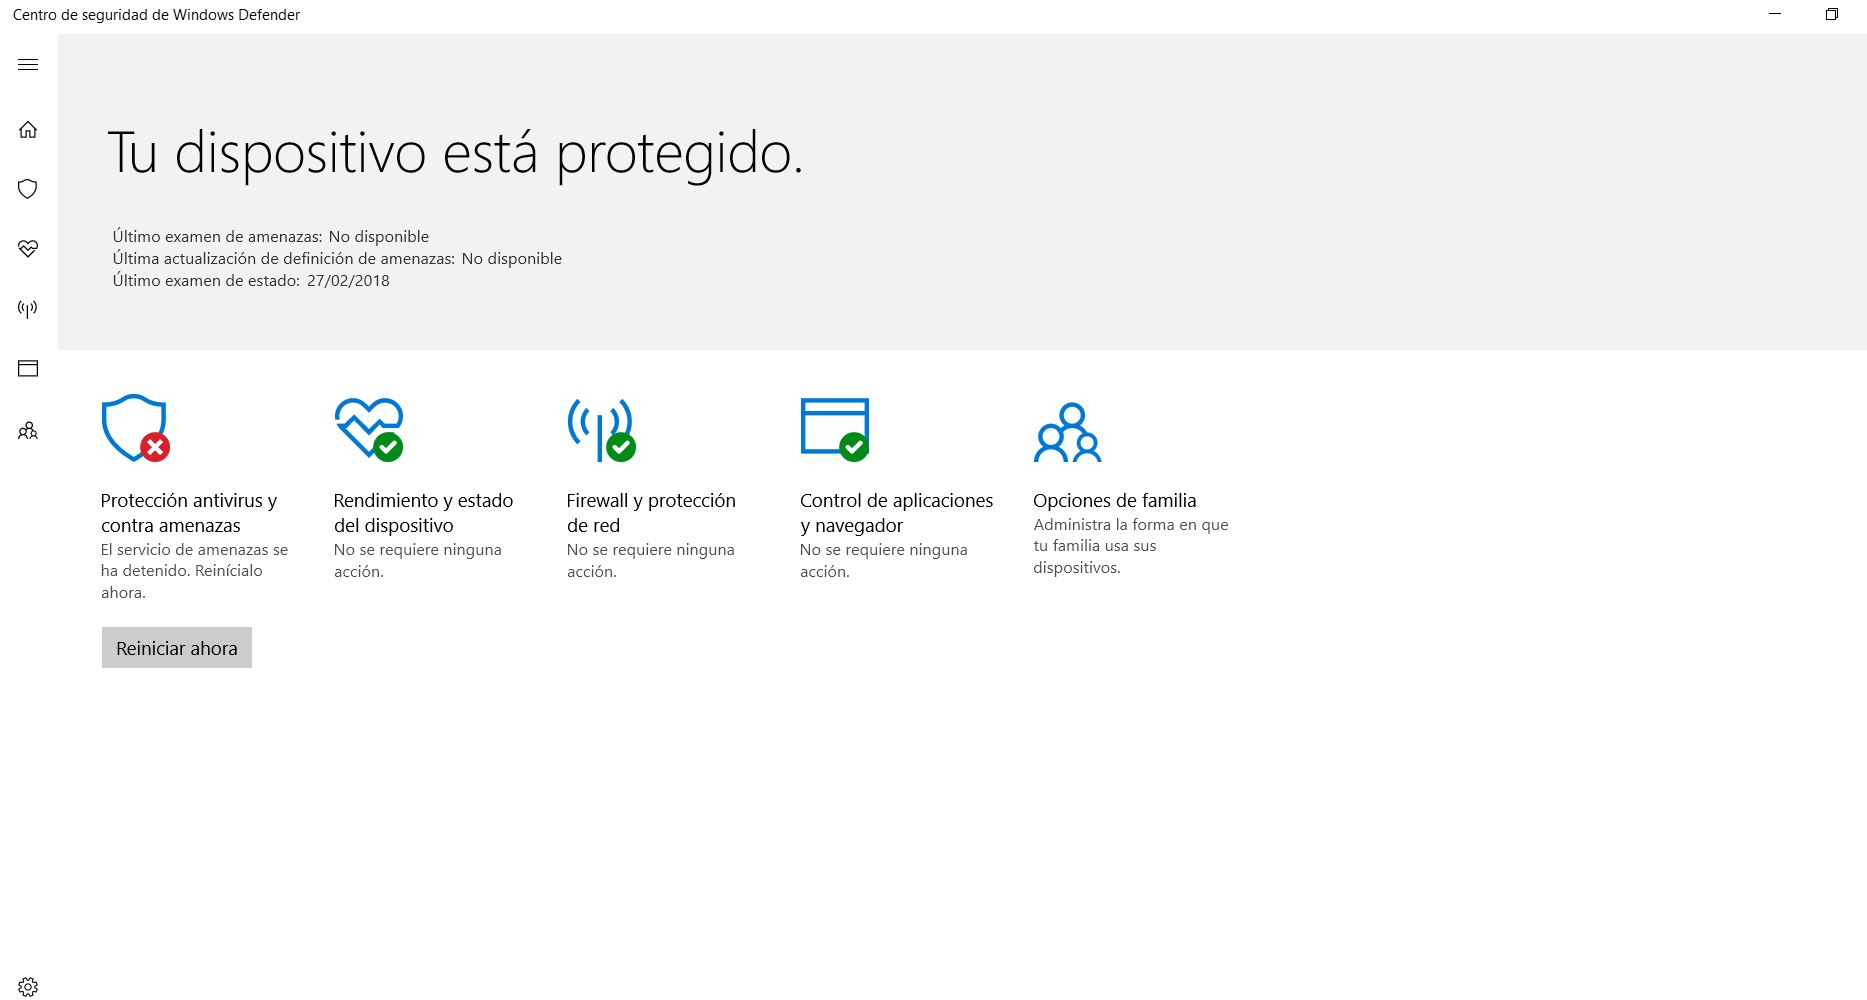Click the large family people icon

coord(1067,432)
